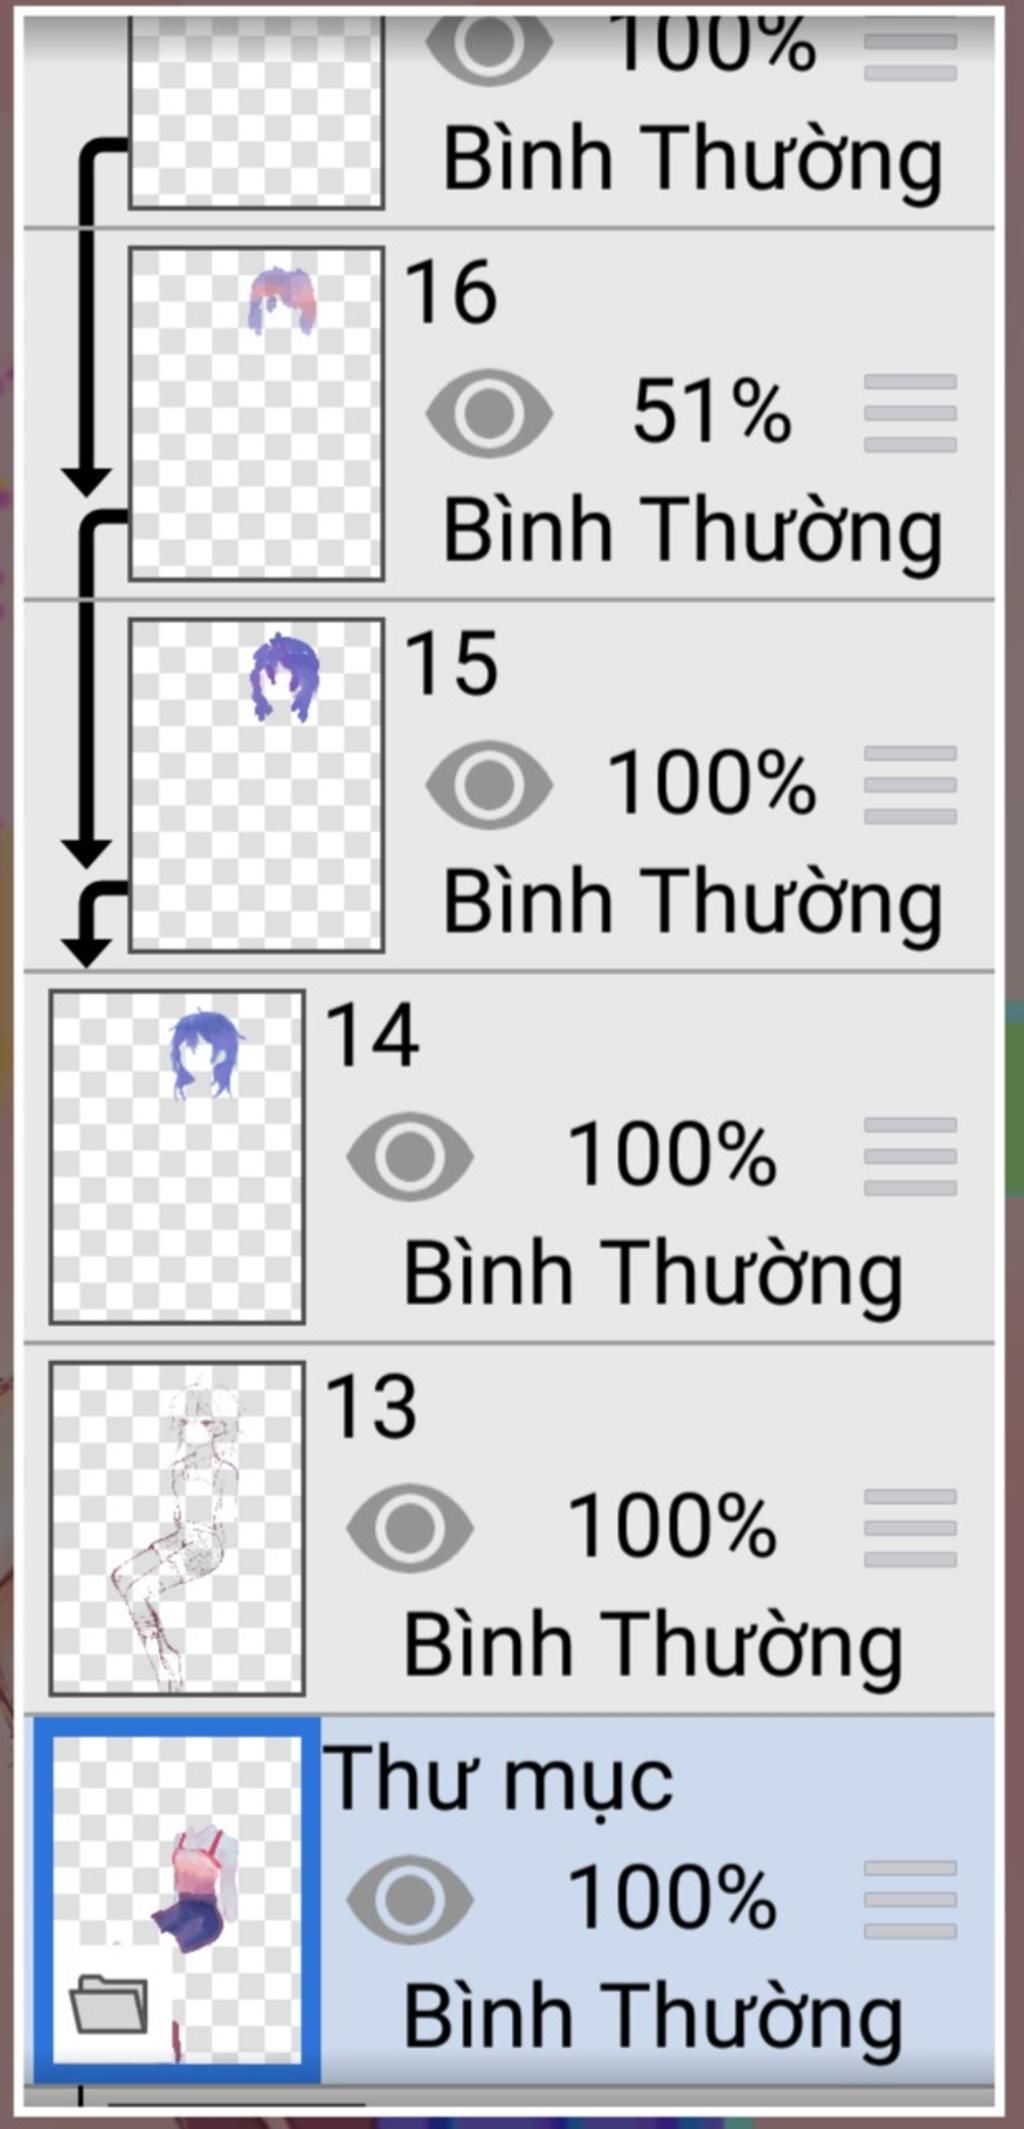Image resolution: width=1024 pixels, height=2129 pixels.
Task: Toggle the eye icon on layer 13
Action: click(410, 1527)
